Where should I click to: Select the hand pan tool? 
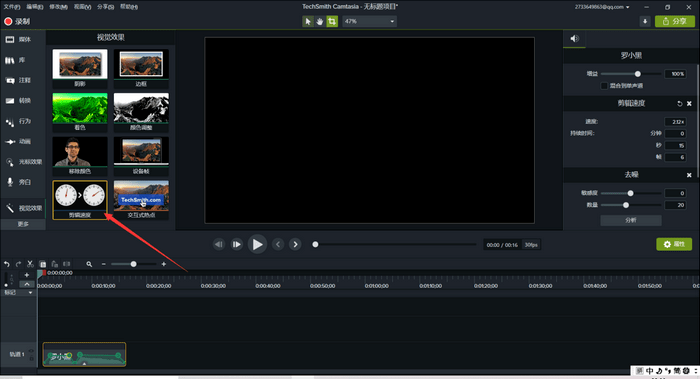(x=320, y=21)
